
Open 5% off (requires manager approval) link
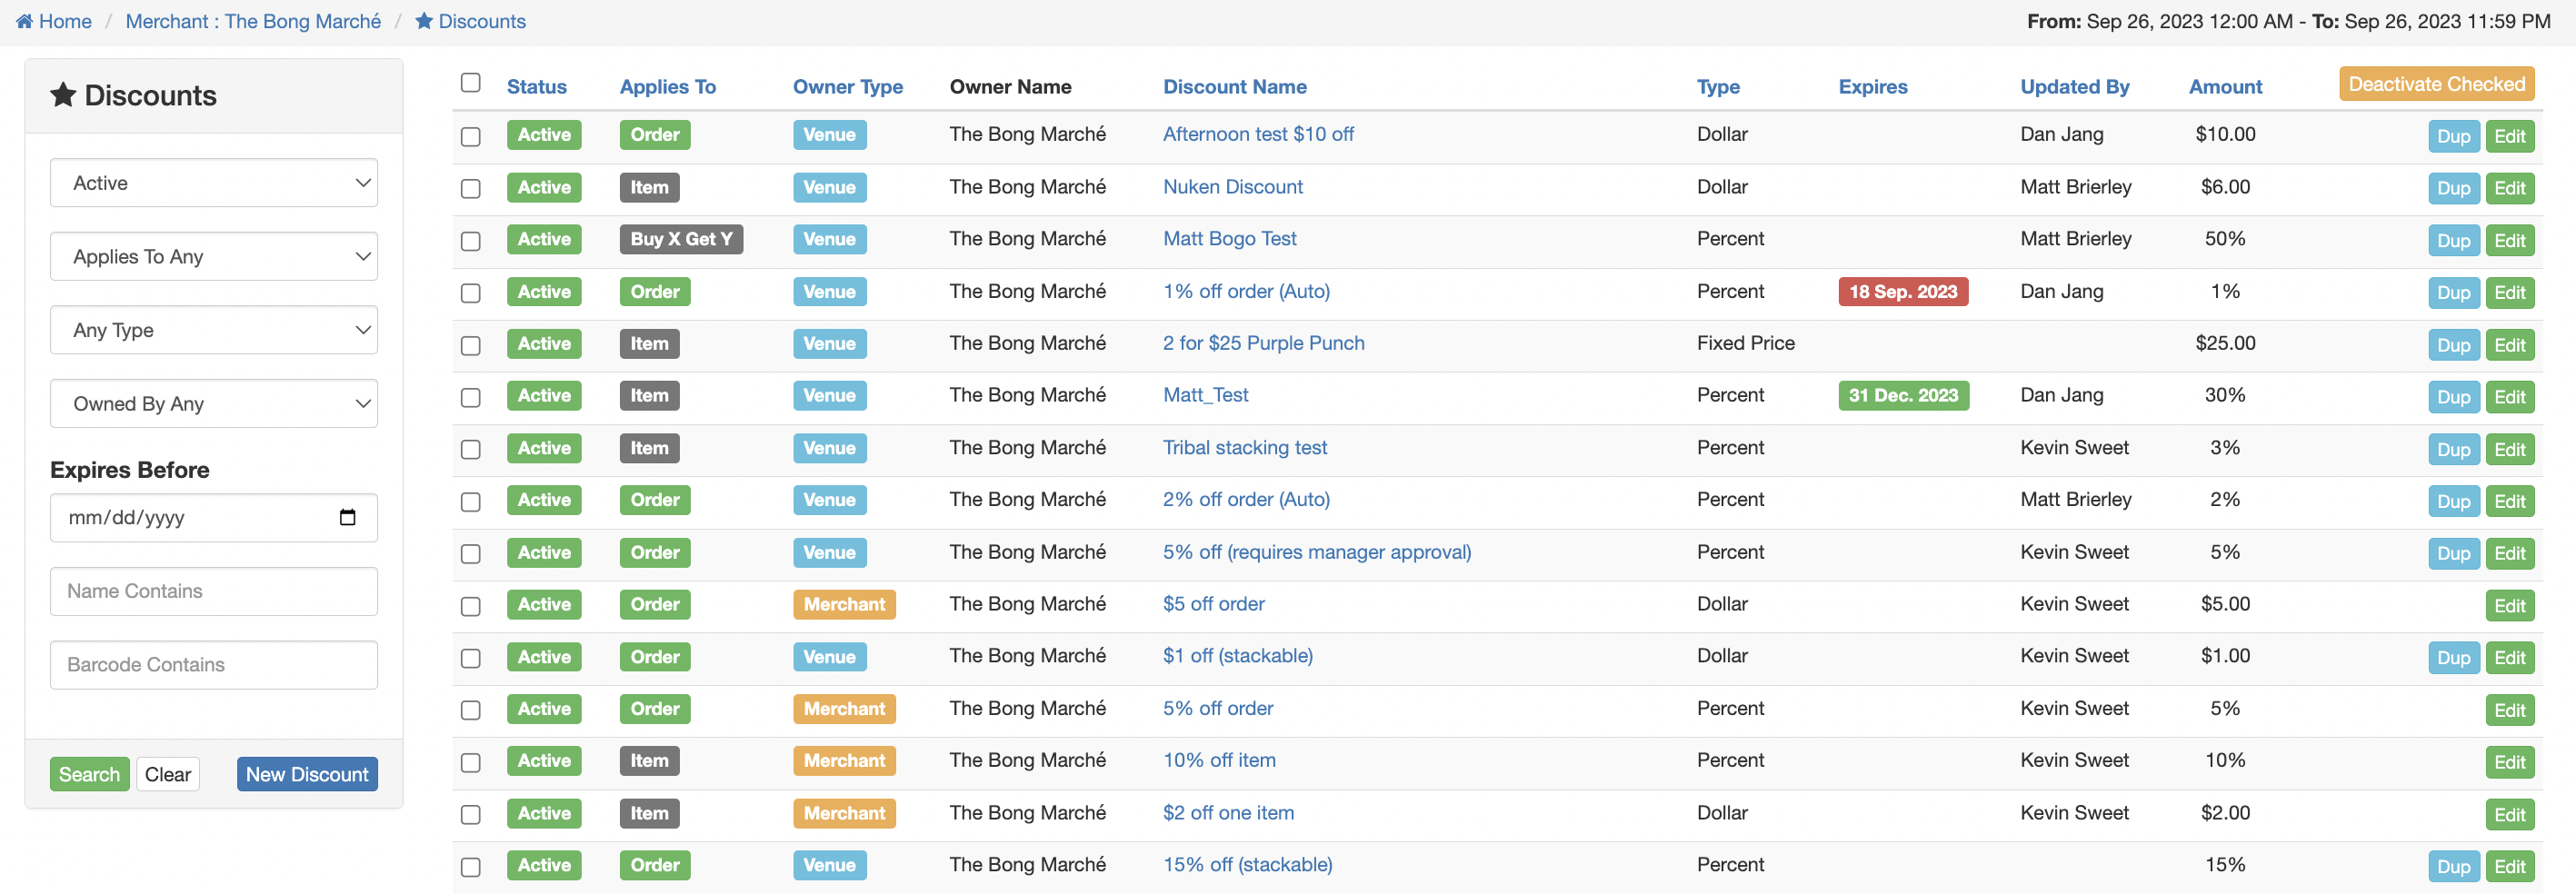pyautogui.click(x=1317, y=552)
